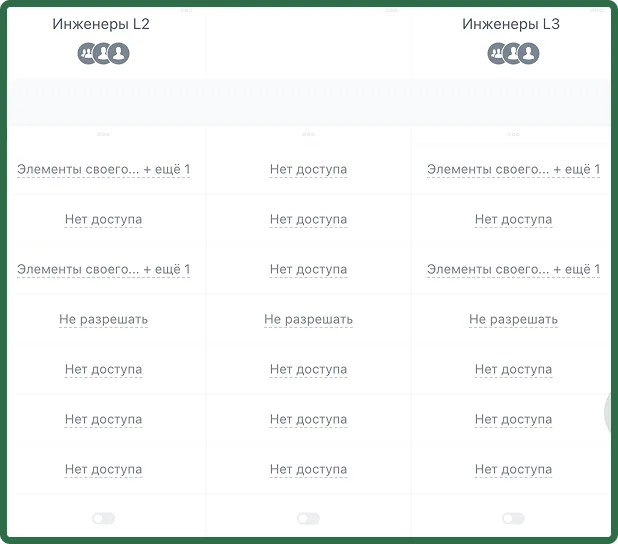Image resolution: width=618 pixels, height=544 pixels.
Task: Open 'Не разрешать' selector in Инженеры L3 column
Action: pyautogui.click(x=514, y=319)
